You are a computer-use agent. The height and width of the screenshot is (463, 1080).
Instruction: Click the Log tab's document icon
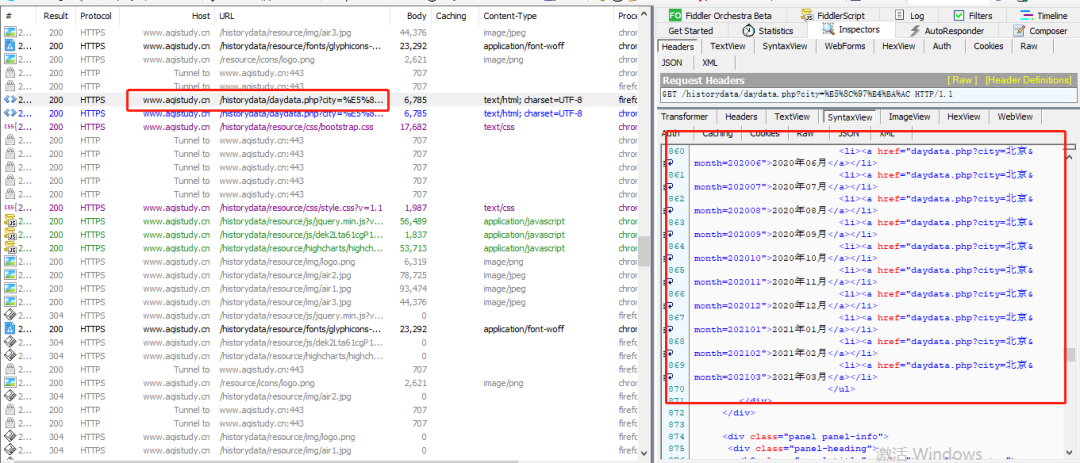[x=900, y=15]
